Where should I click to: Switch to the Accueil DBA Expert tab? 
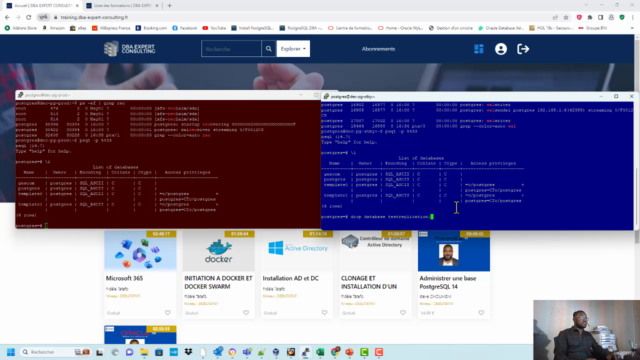[42, 6]
